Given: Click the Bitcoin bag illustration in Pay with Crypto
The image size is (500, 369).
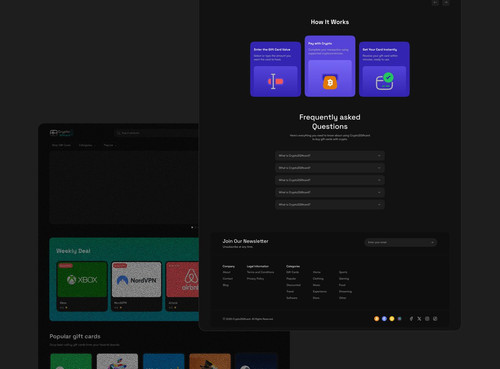Looking at the screenshot, I should [x=330, y=82].
